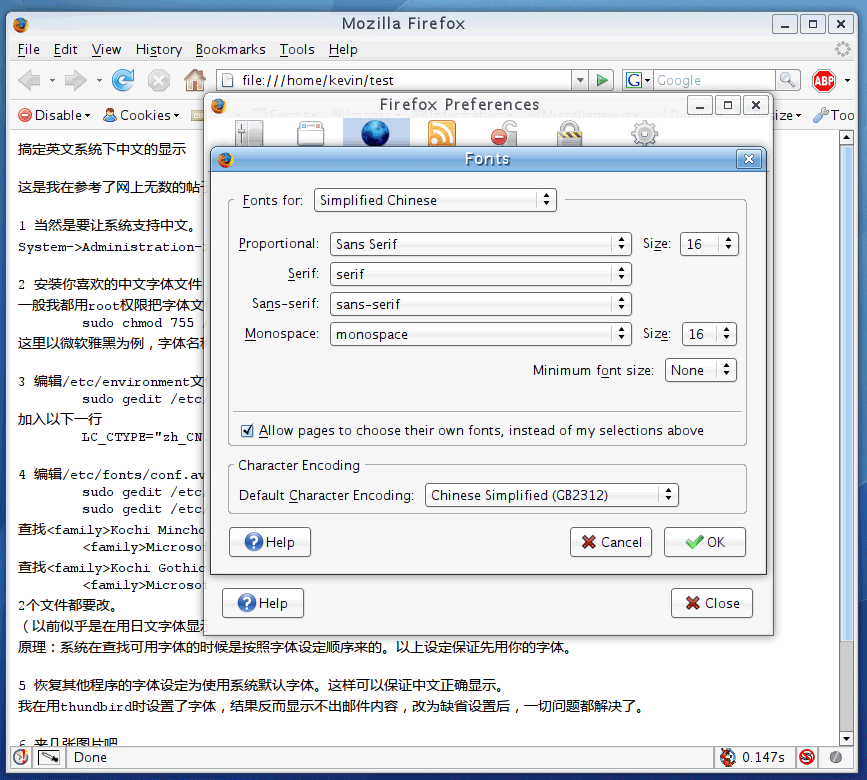The image size is (867, 780).
Task: Select the Content globe preferences icon
Action: pyautogui.click(x=375, y=133)
